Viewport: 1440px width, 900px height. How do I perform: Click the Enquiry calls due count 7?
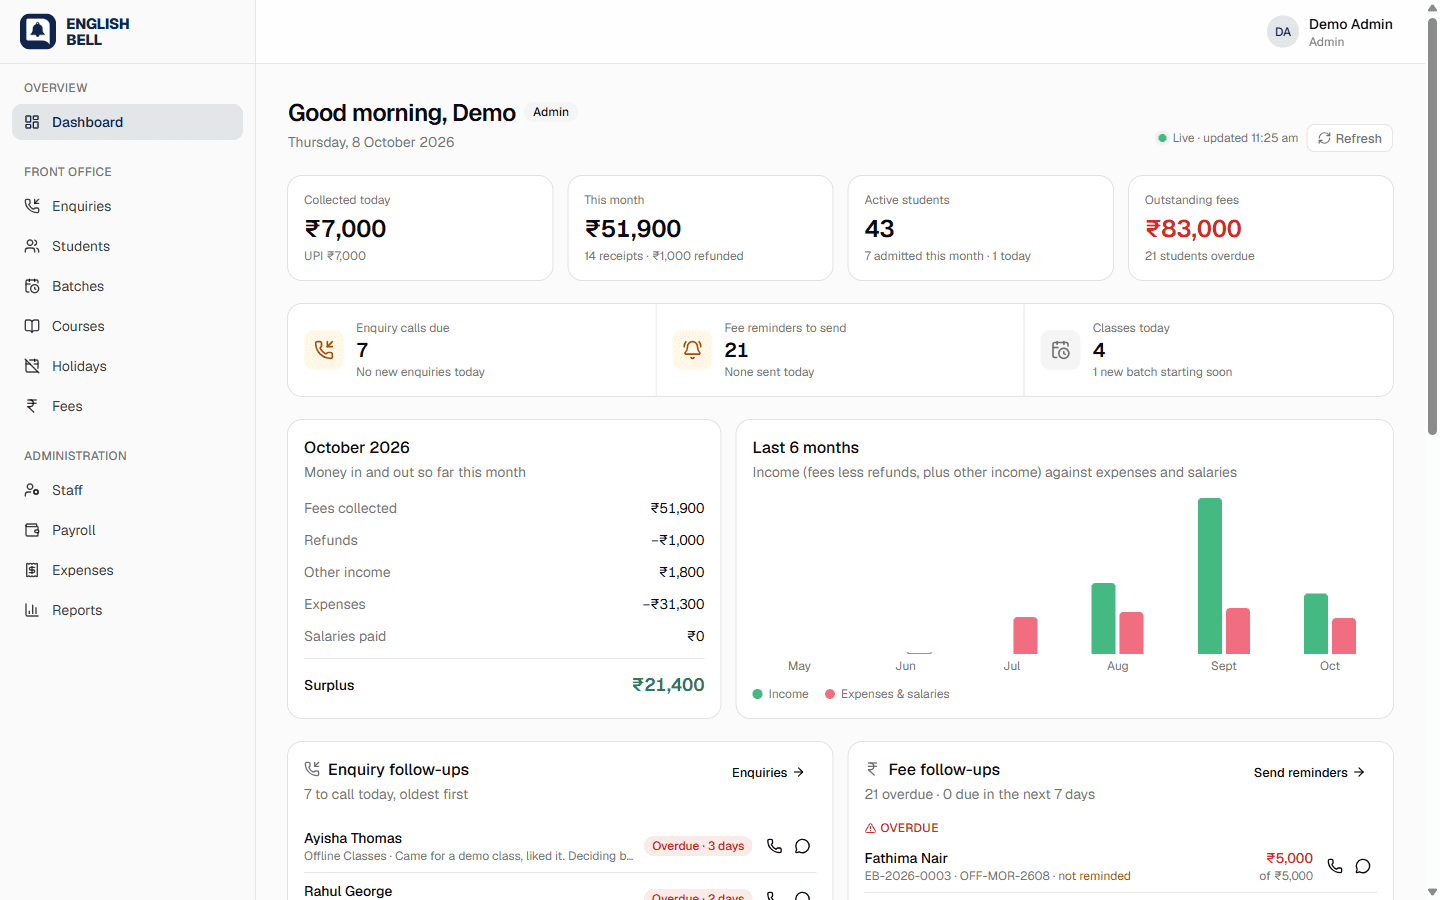click(x=362, y=350)
